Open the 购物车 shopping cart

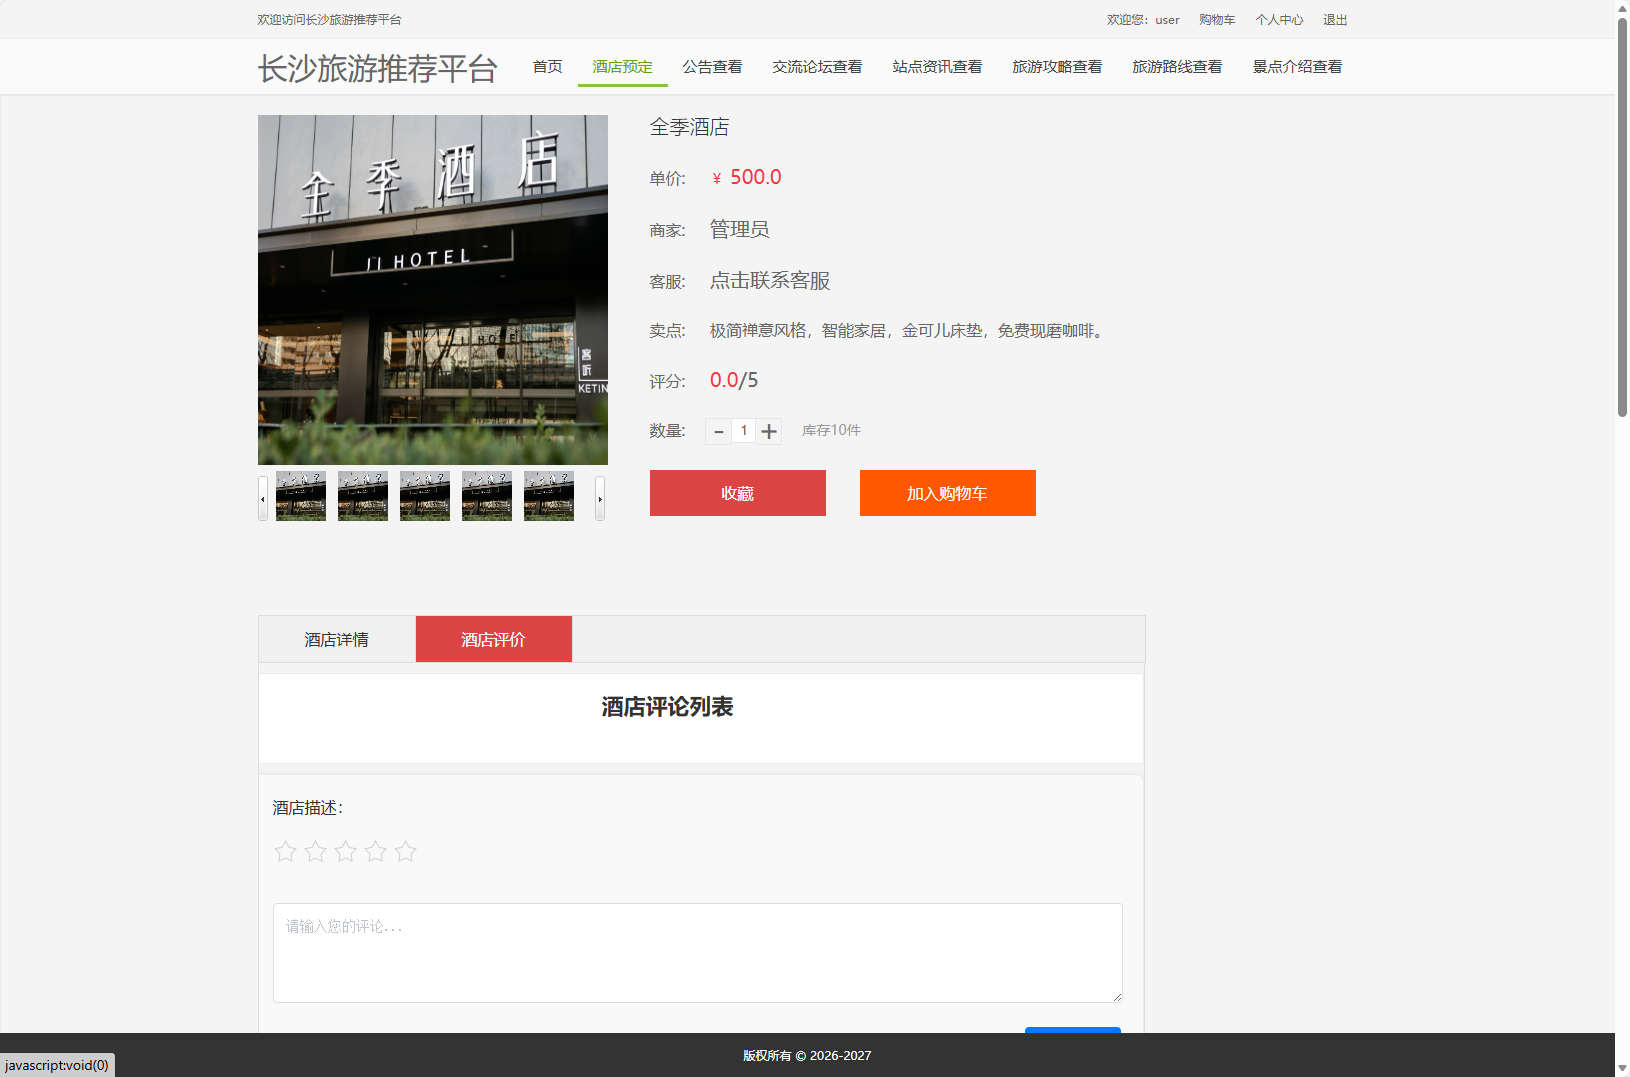(x=1217, y=19)
